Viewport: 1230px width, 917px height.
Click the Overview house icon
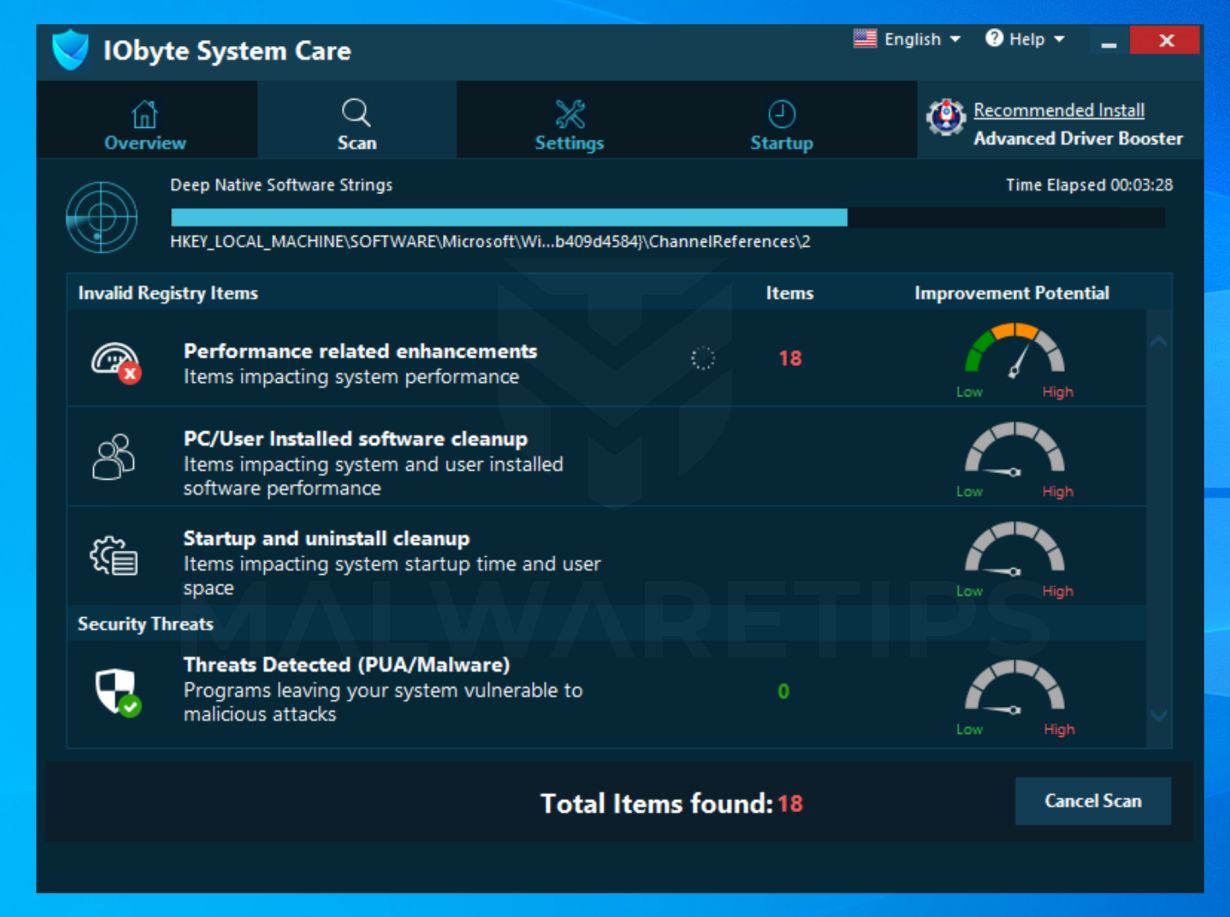click(x=145, y=114)
